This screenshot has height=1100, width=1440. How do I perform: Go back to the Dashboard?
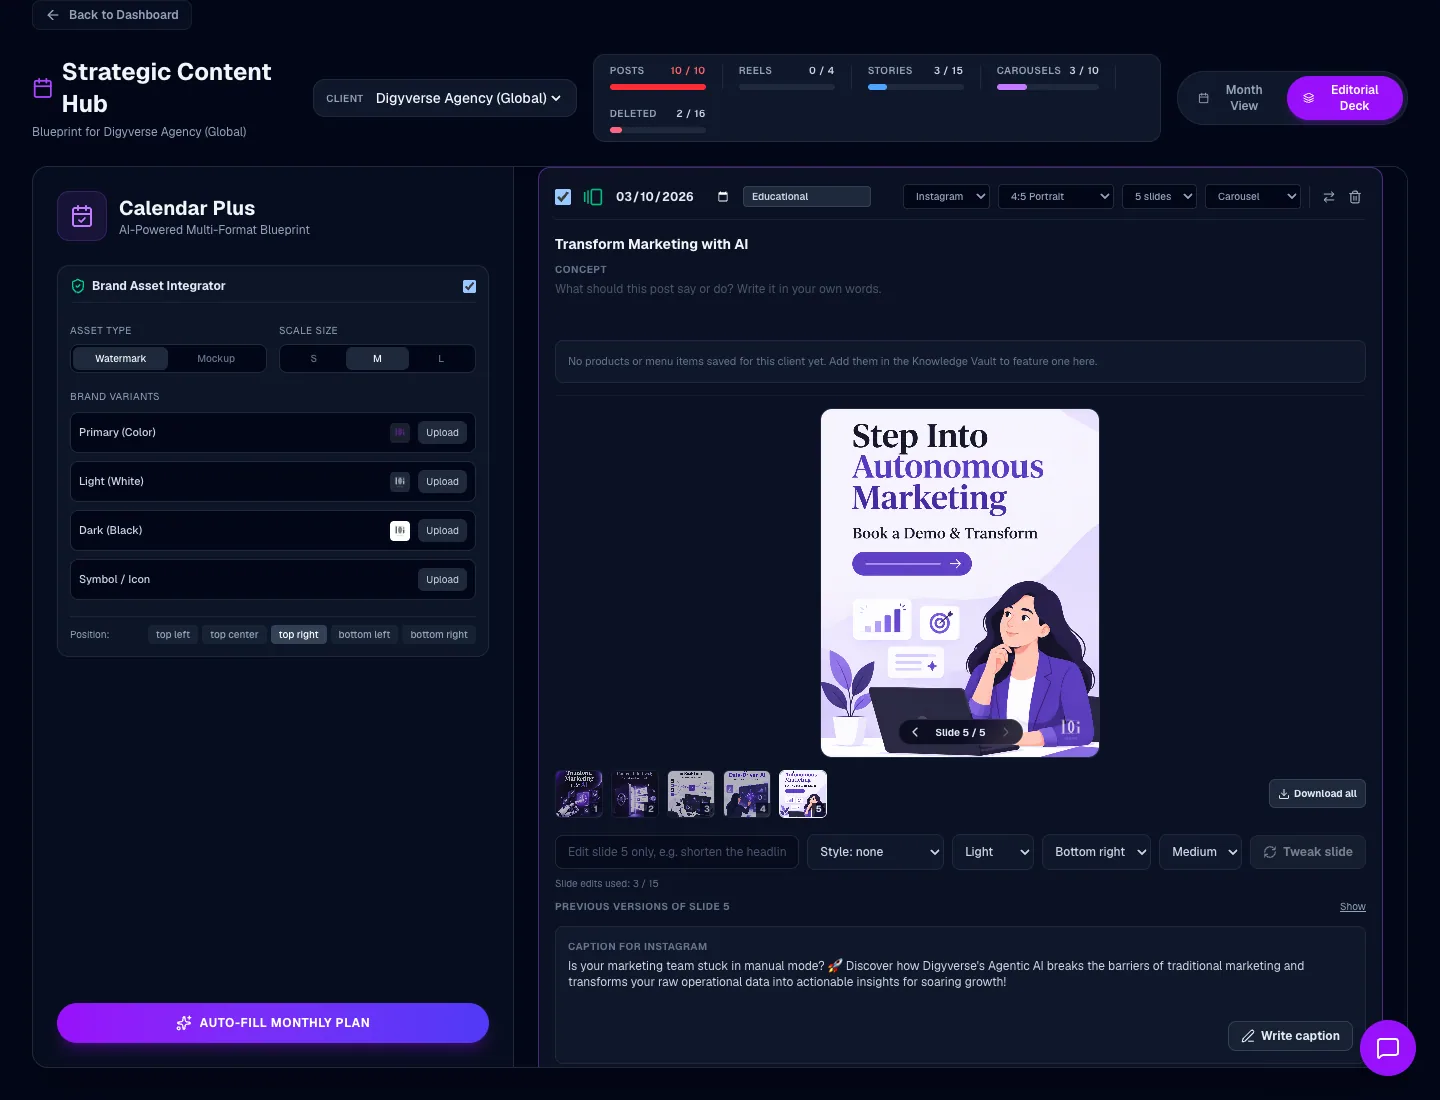click(112, 15)
